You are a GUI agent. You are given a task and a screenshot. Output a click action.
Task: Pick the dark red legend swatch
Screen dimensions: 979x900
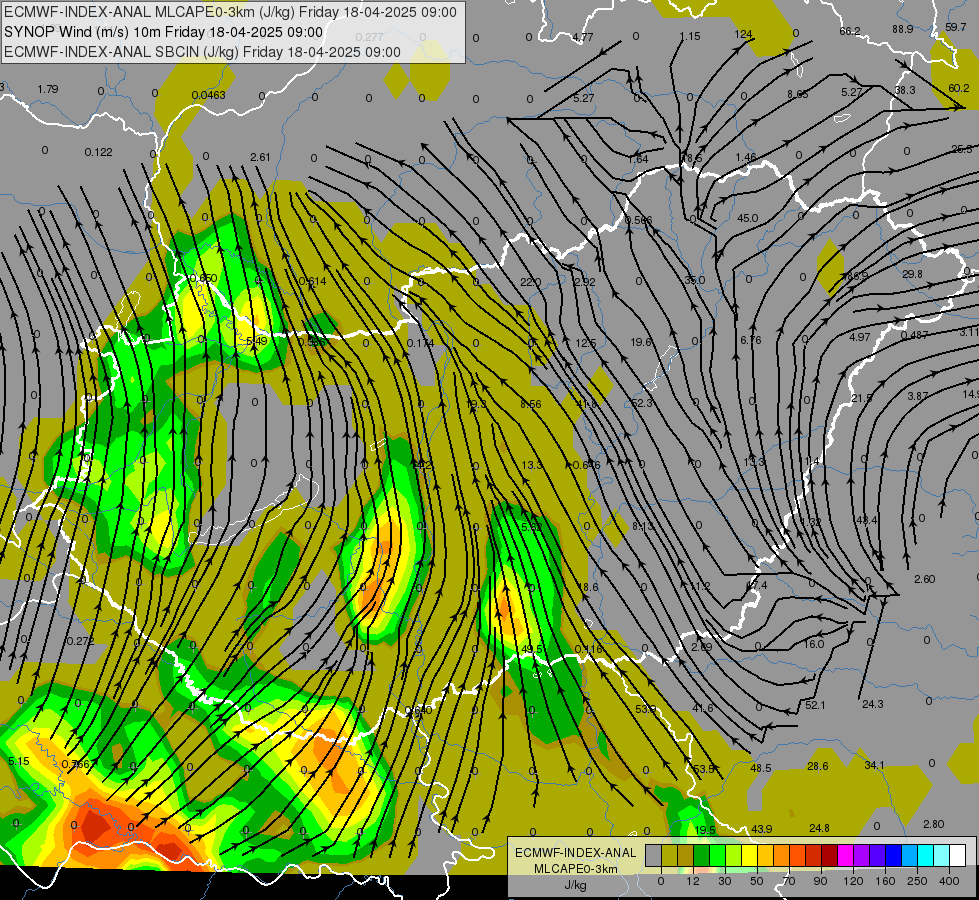(x=830, y=856)
